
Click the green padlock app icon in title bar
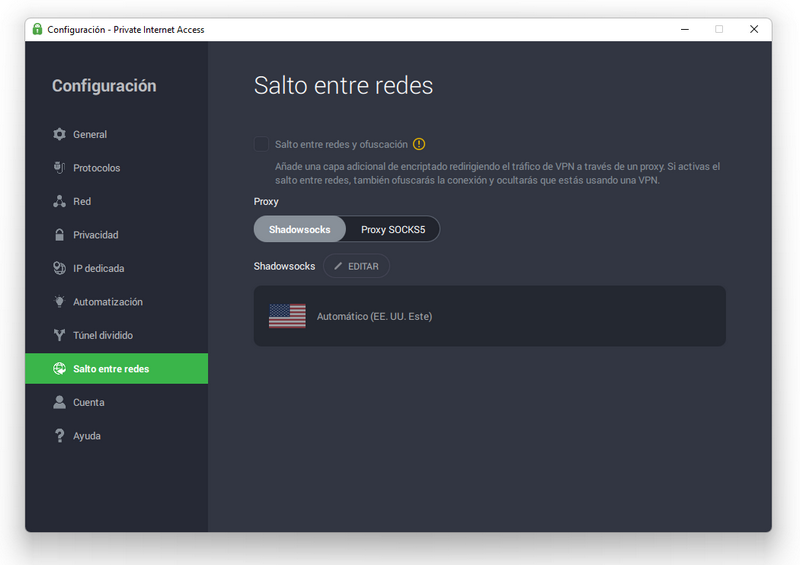coord(37,29)
